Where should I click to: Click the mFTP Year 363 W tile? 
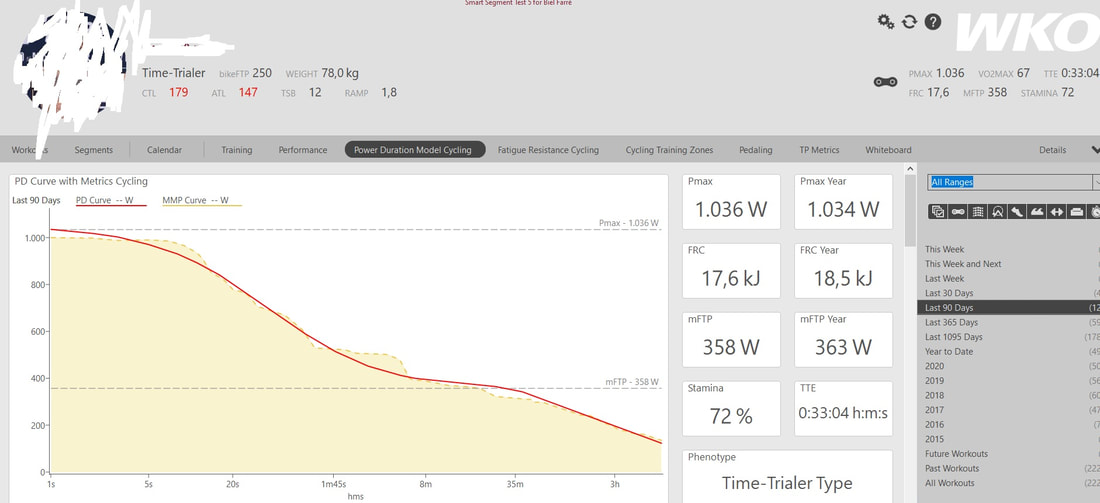tap(843, 340)
